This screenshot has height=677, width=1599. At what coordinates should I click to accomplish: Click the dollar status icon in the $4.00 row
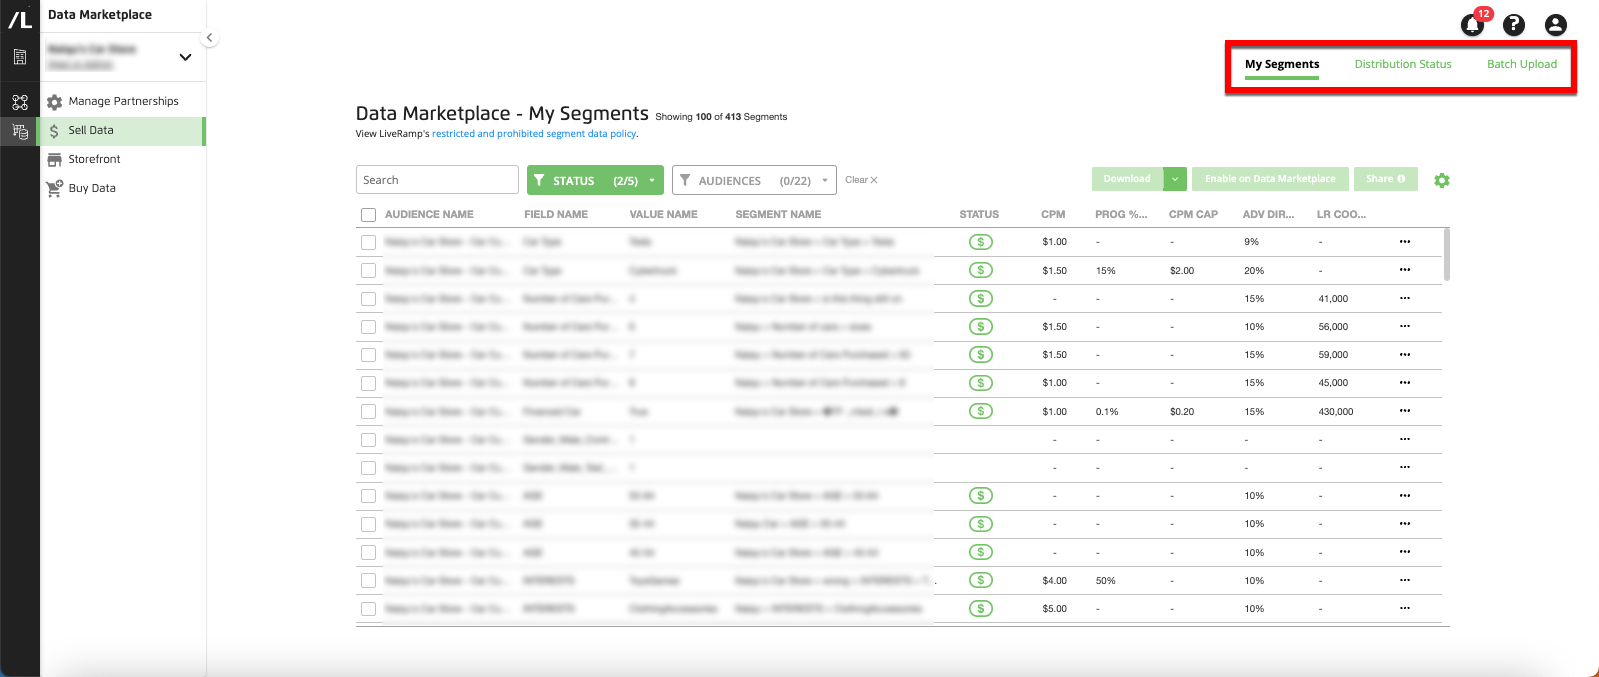(981, 580)
